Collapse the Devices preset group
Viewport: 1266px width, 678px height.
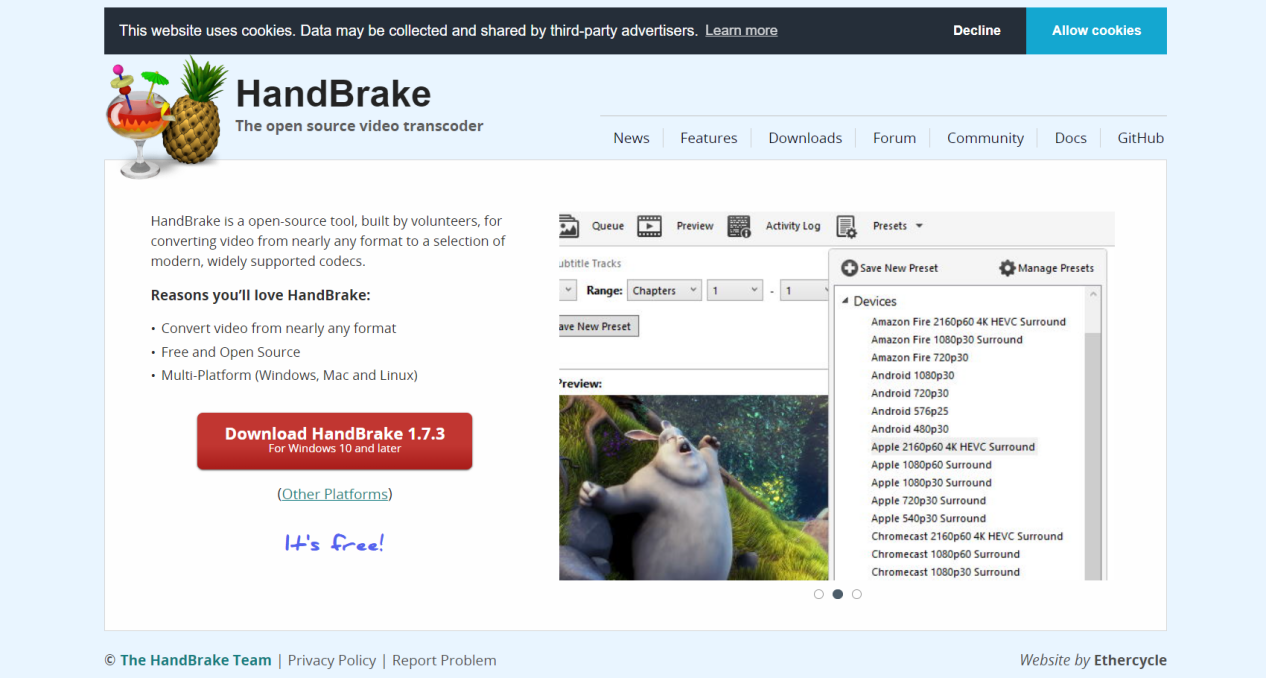845,301
